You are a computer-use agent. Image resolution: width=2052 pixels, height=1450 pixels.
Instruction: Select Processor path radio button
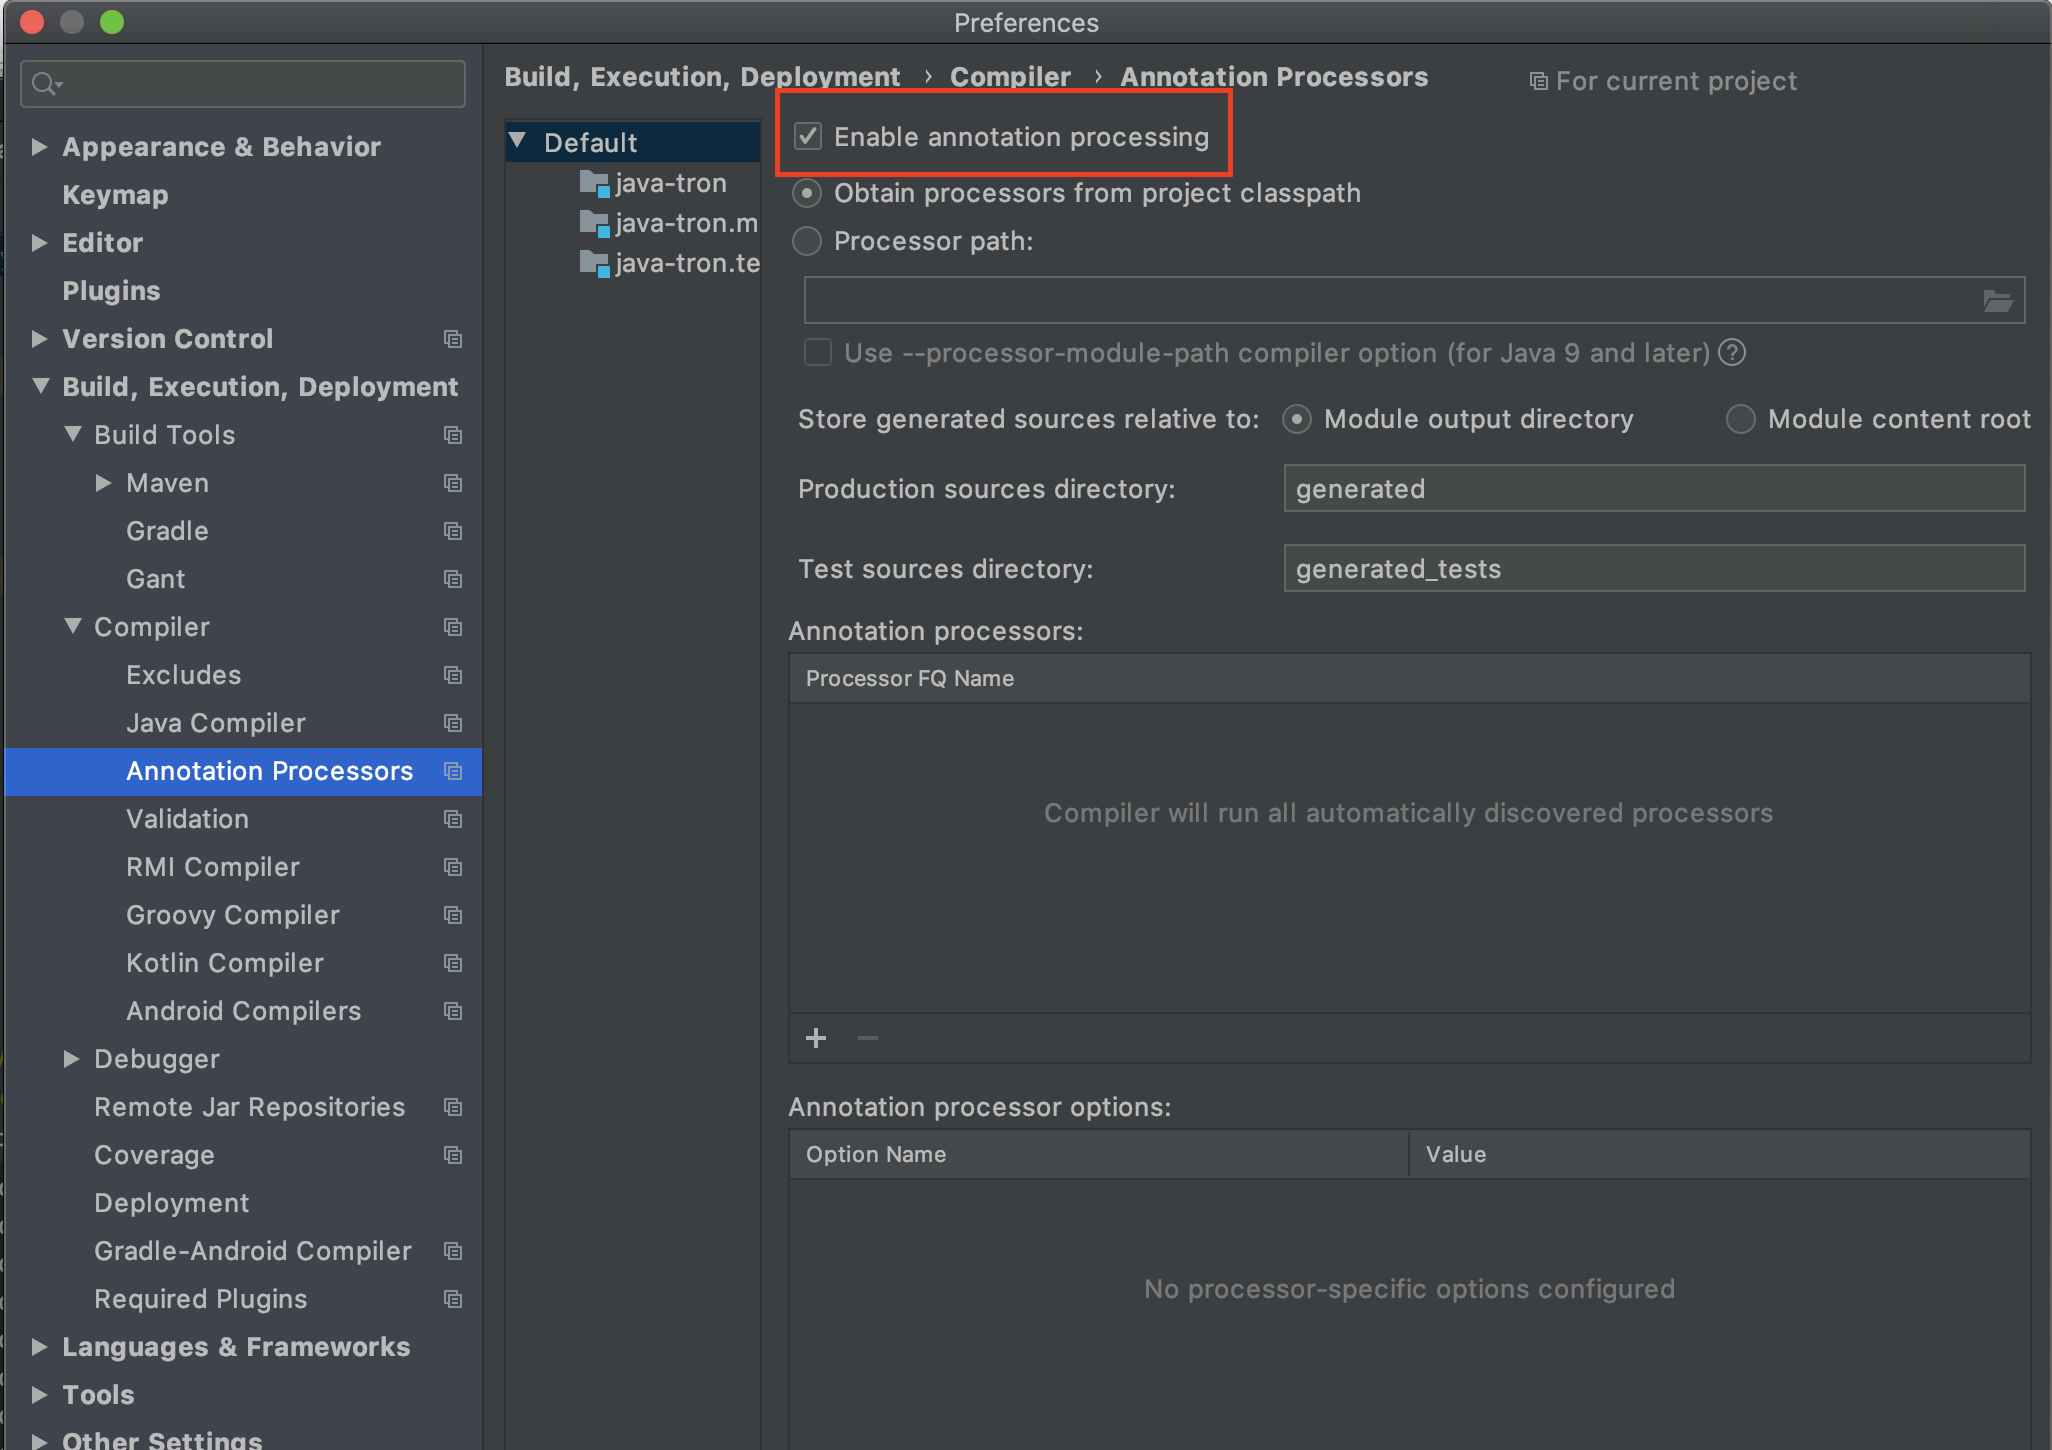[807, 241]
